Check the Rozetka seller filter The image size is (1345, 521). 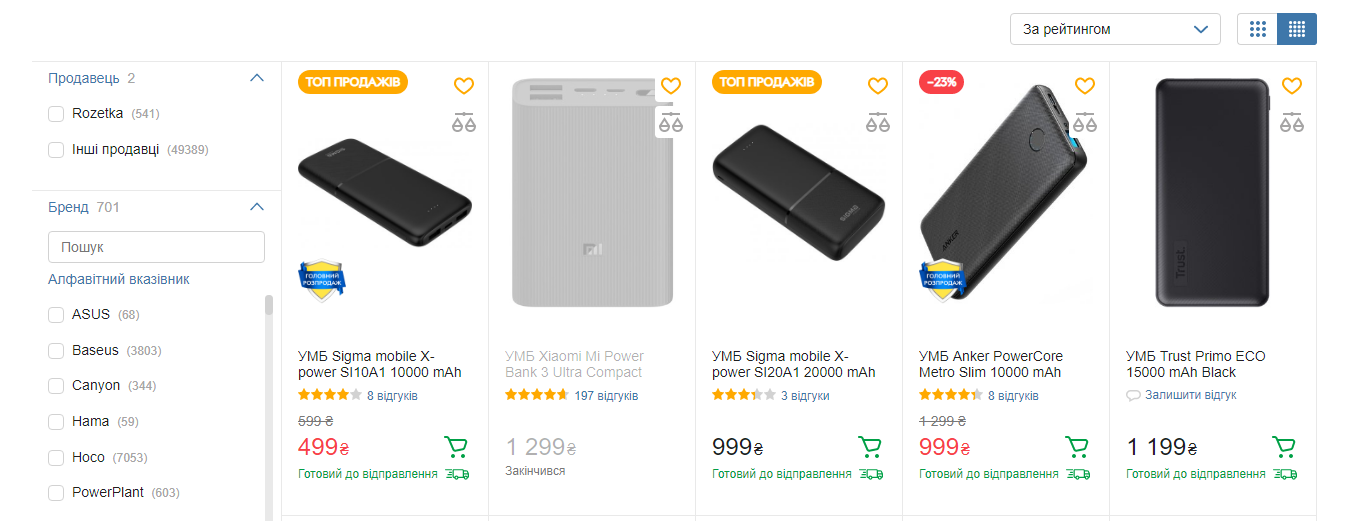point(56,114)
